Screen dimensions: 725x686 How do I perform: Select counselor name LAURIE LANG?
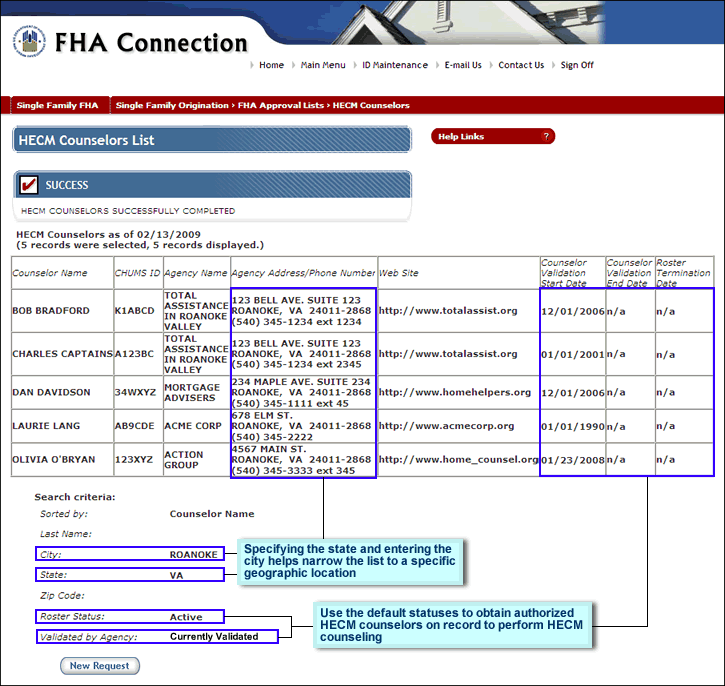click(46, 426)
